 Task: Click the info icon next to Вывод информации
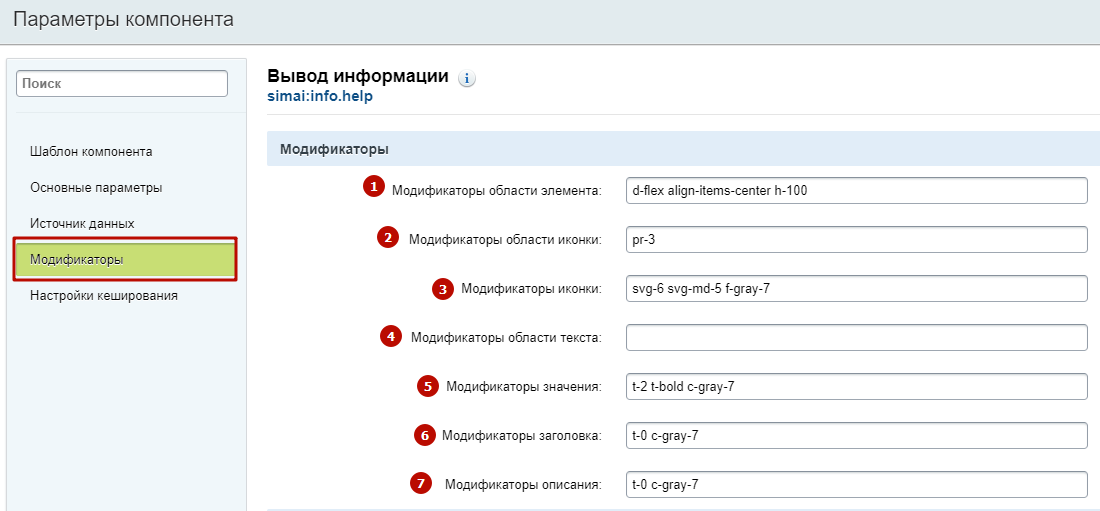[x=467, y=79]
